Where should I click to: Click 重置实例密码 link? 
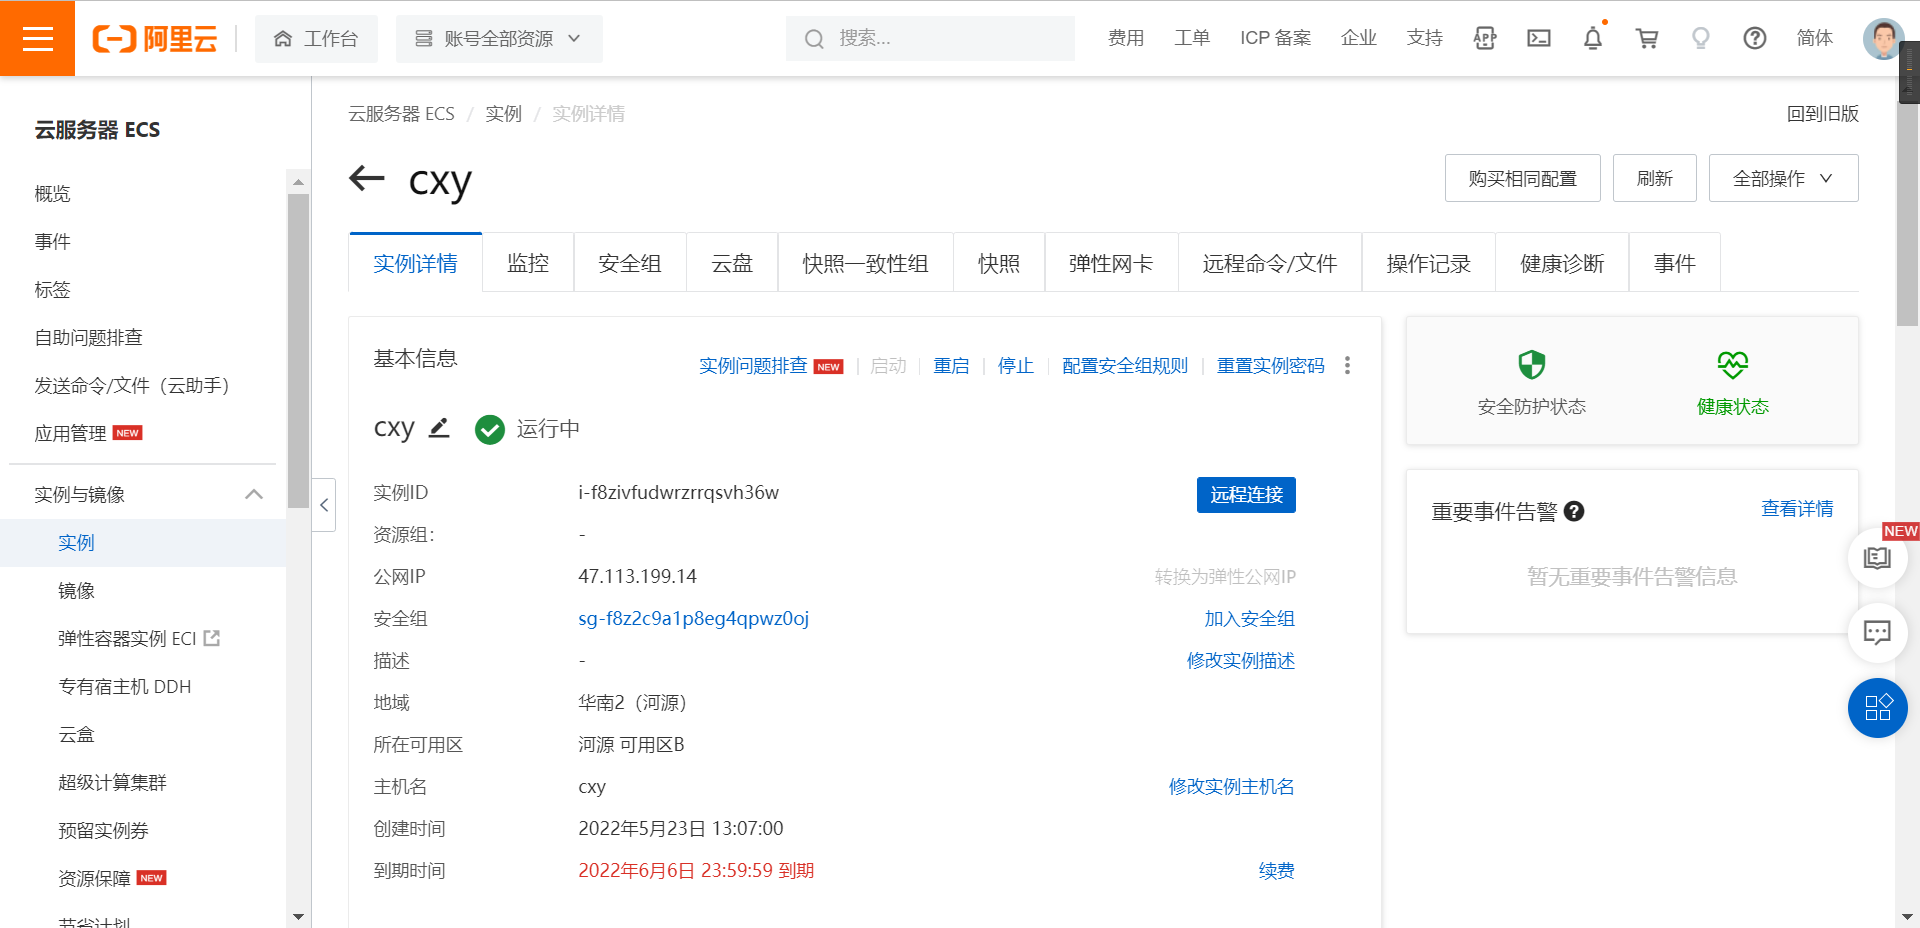1271,366
